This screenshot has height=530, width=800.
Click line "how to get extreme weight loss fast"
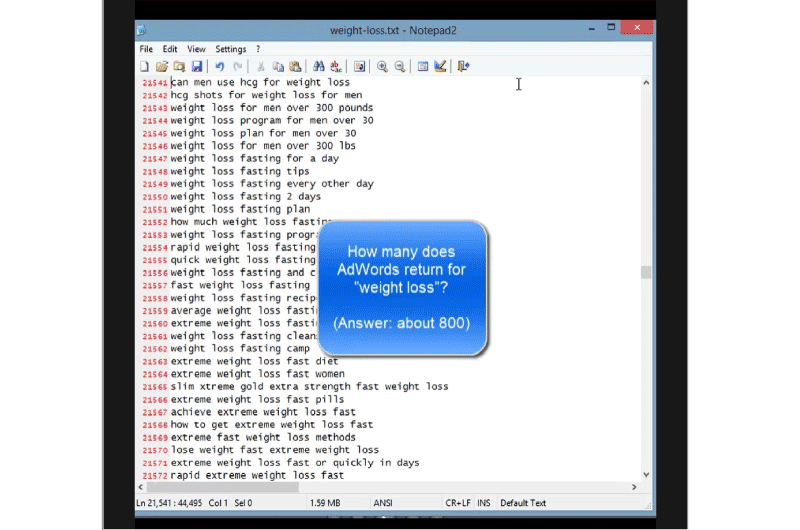coord(272,424)
